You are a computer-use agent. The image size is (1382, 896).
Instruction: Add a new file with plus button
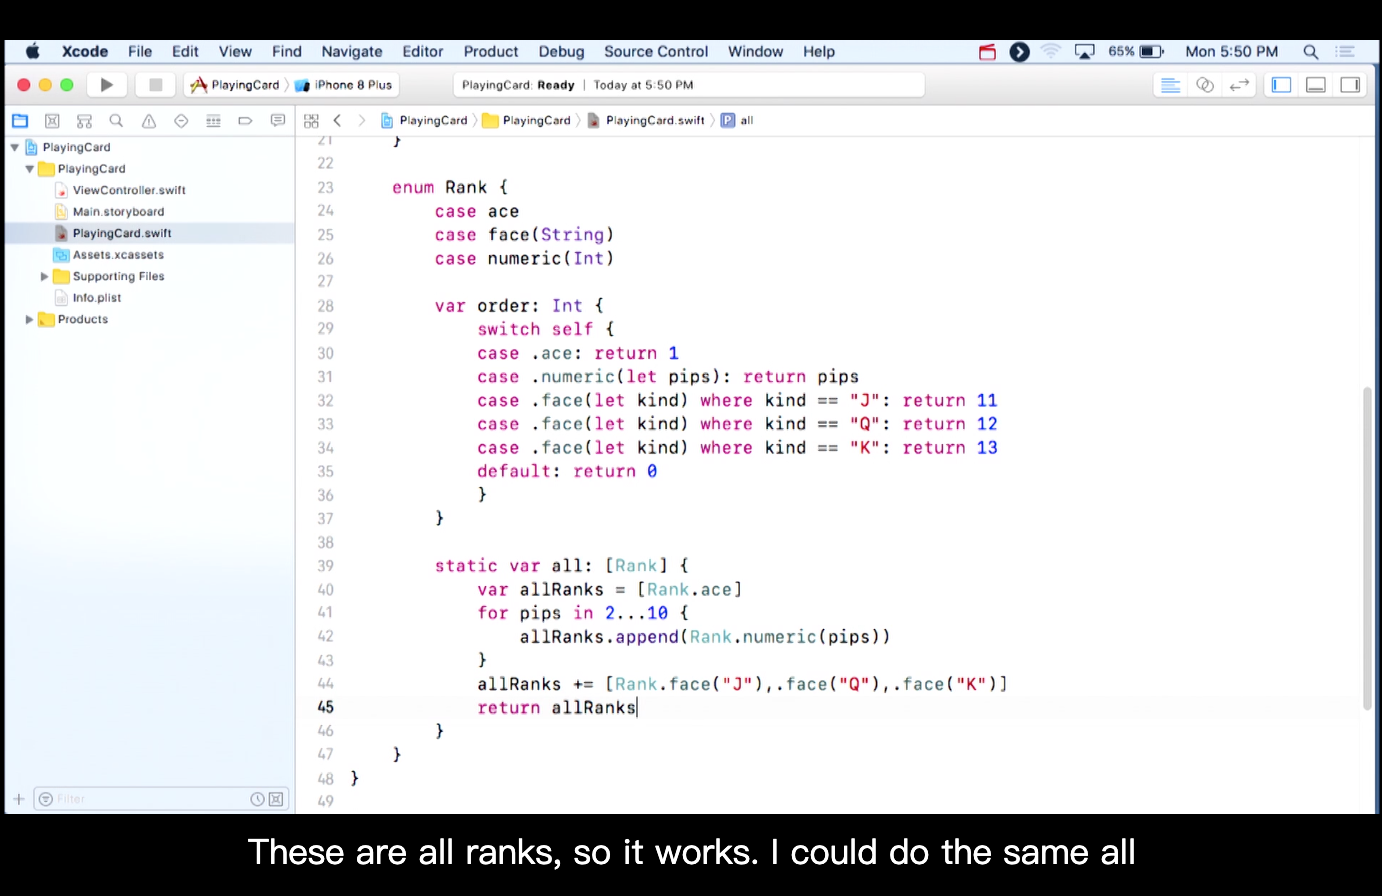coord(18,799)
